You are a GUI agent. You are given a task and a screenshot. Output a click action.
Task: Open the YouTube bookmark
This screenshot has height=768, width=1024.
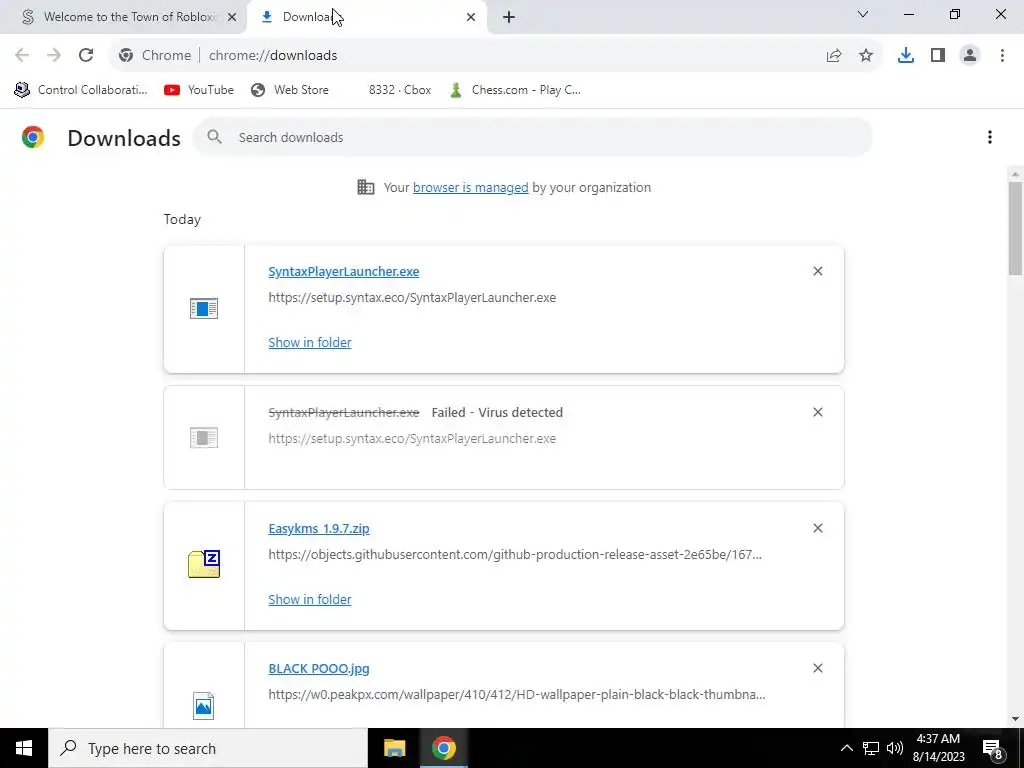point(199,90)
